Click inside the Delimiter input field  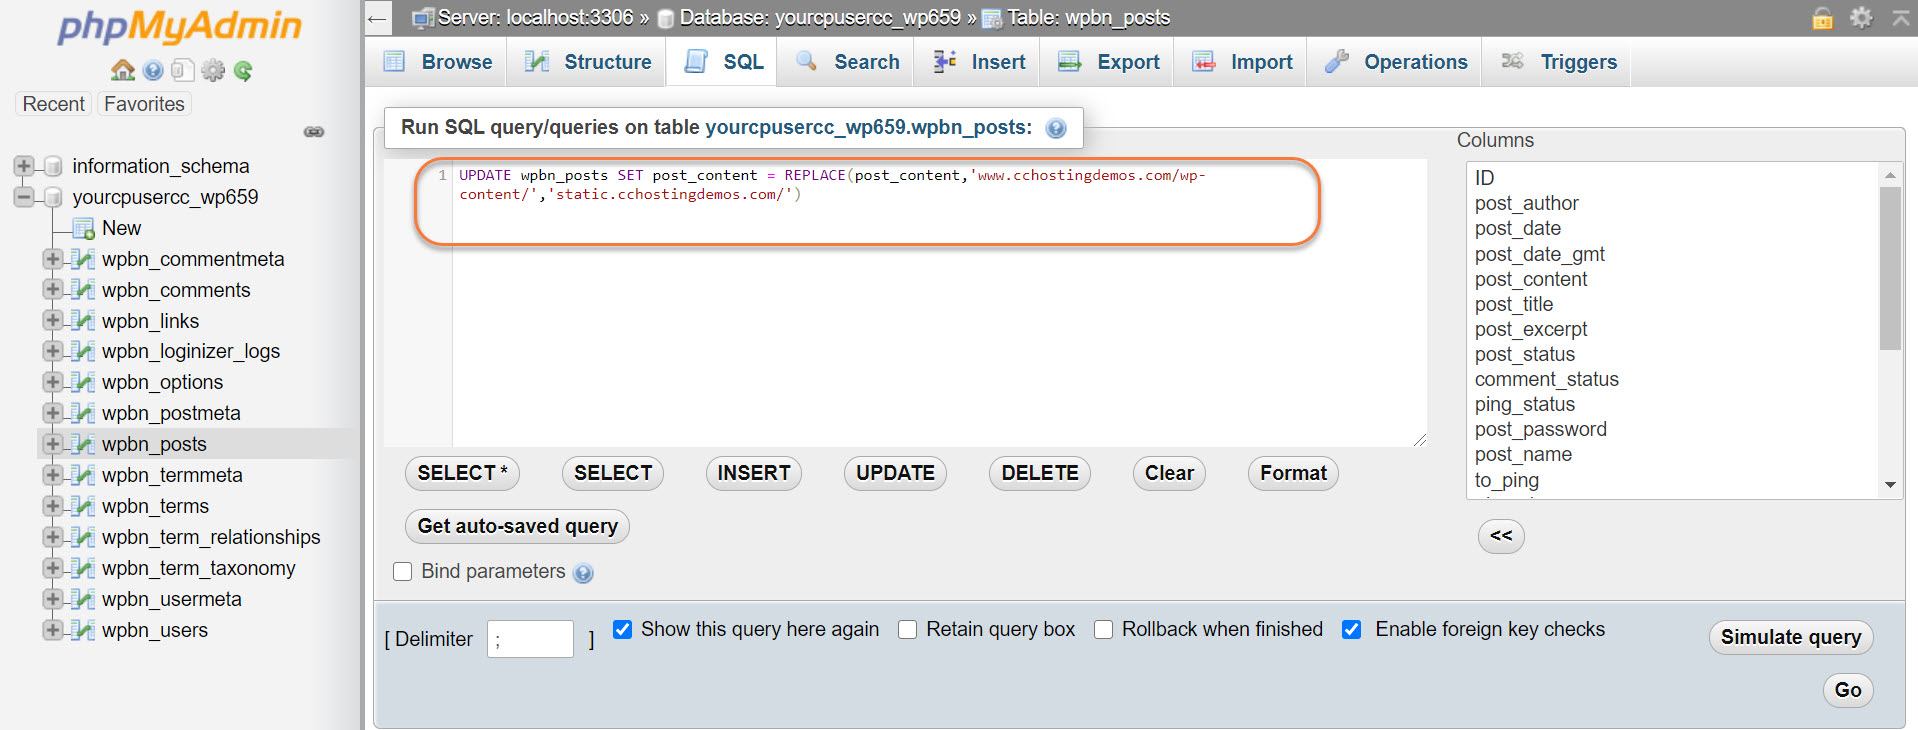click(x=530, y=639)
